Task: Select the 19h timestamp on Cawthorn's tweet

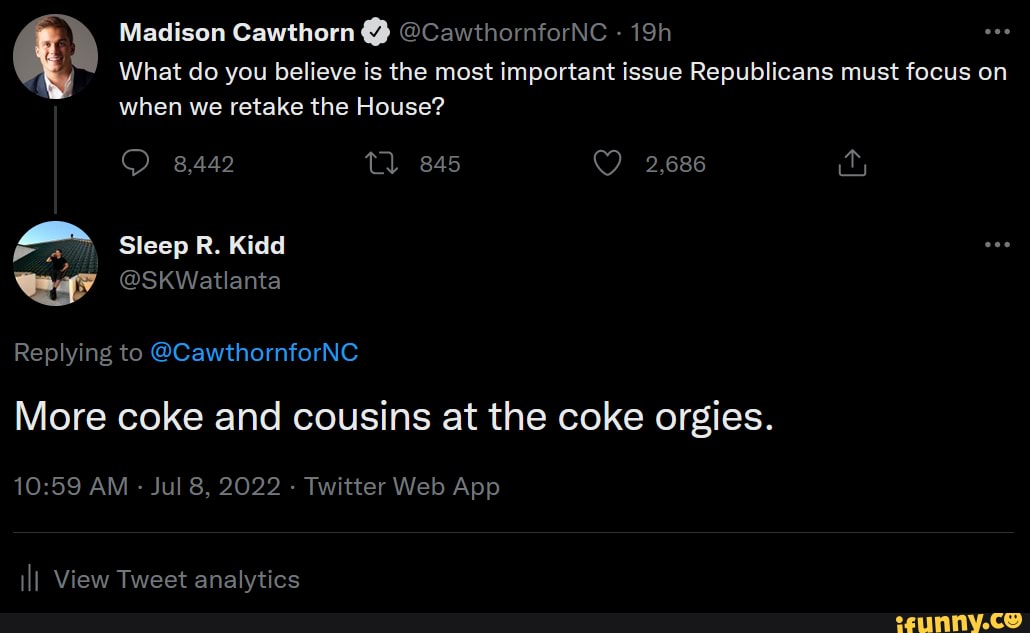Action: pos(651,31)
